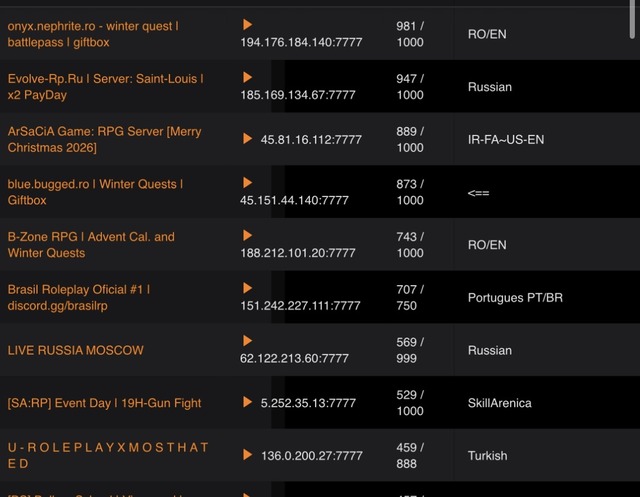The image size is (640, 497).
Task: Click the 194.176.184.140:7777 address text
Action: tap(301, 42)
